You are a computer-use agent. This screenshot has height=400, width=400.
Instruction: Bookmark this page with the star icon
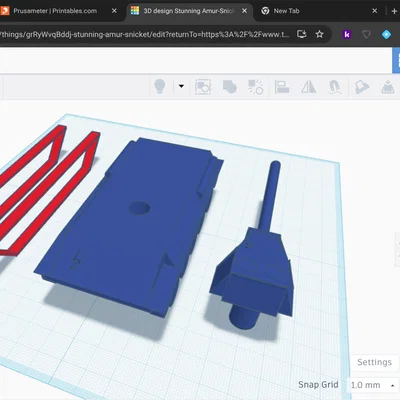[x=319, y=34]
